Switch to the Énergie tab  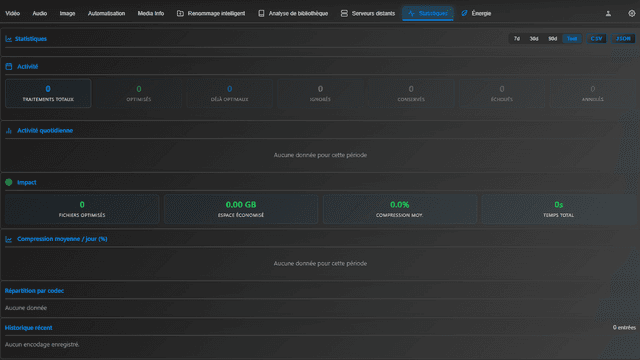pos(476,13)
